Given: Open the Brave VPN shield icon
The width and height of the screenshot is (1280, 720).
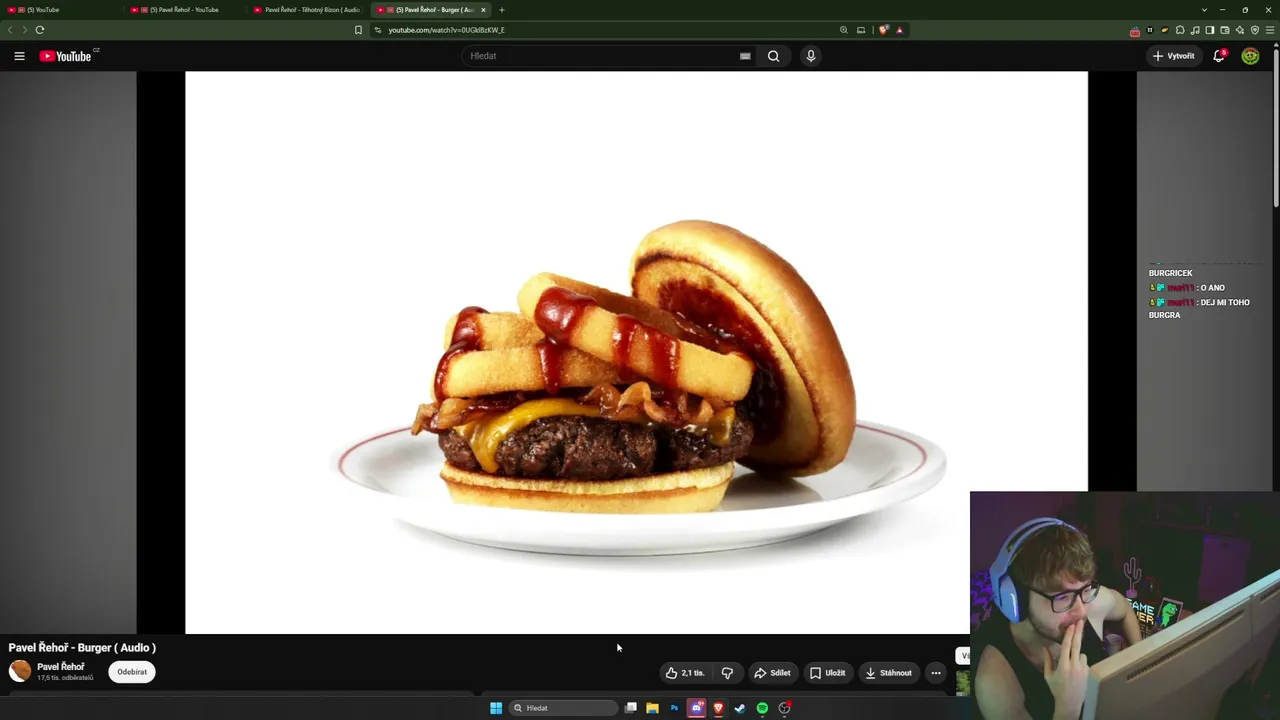Looking at the screenshot, I should 1255,30.
